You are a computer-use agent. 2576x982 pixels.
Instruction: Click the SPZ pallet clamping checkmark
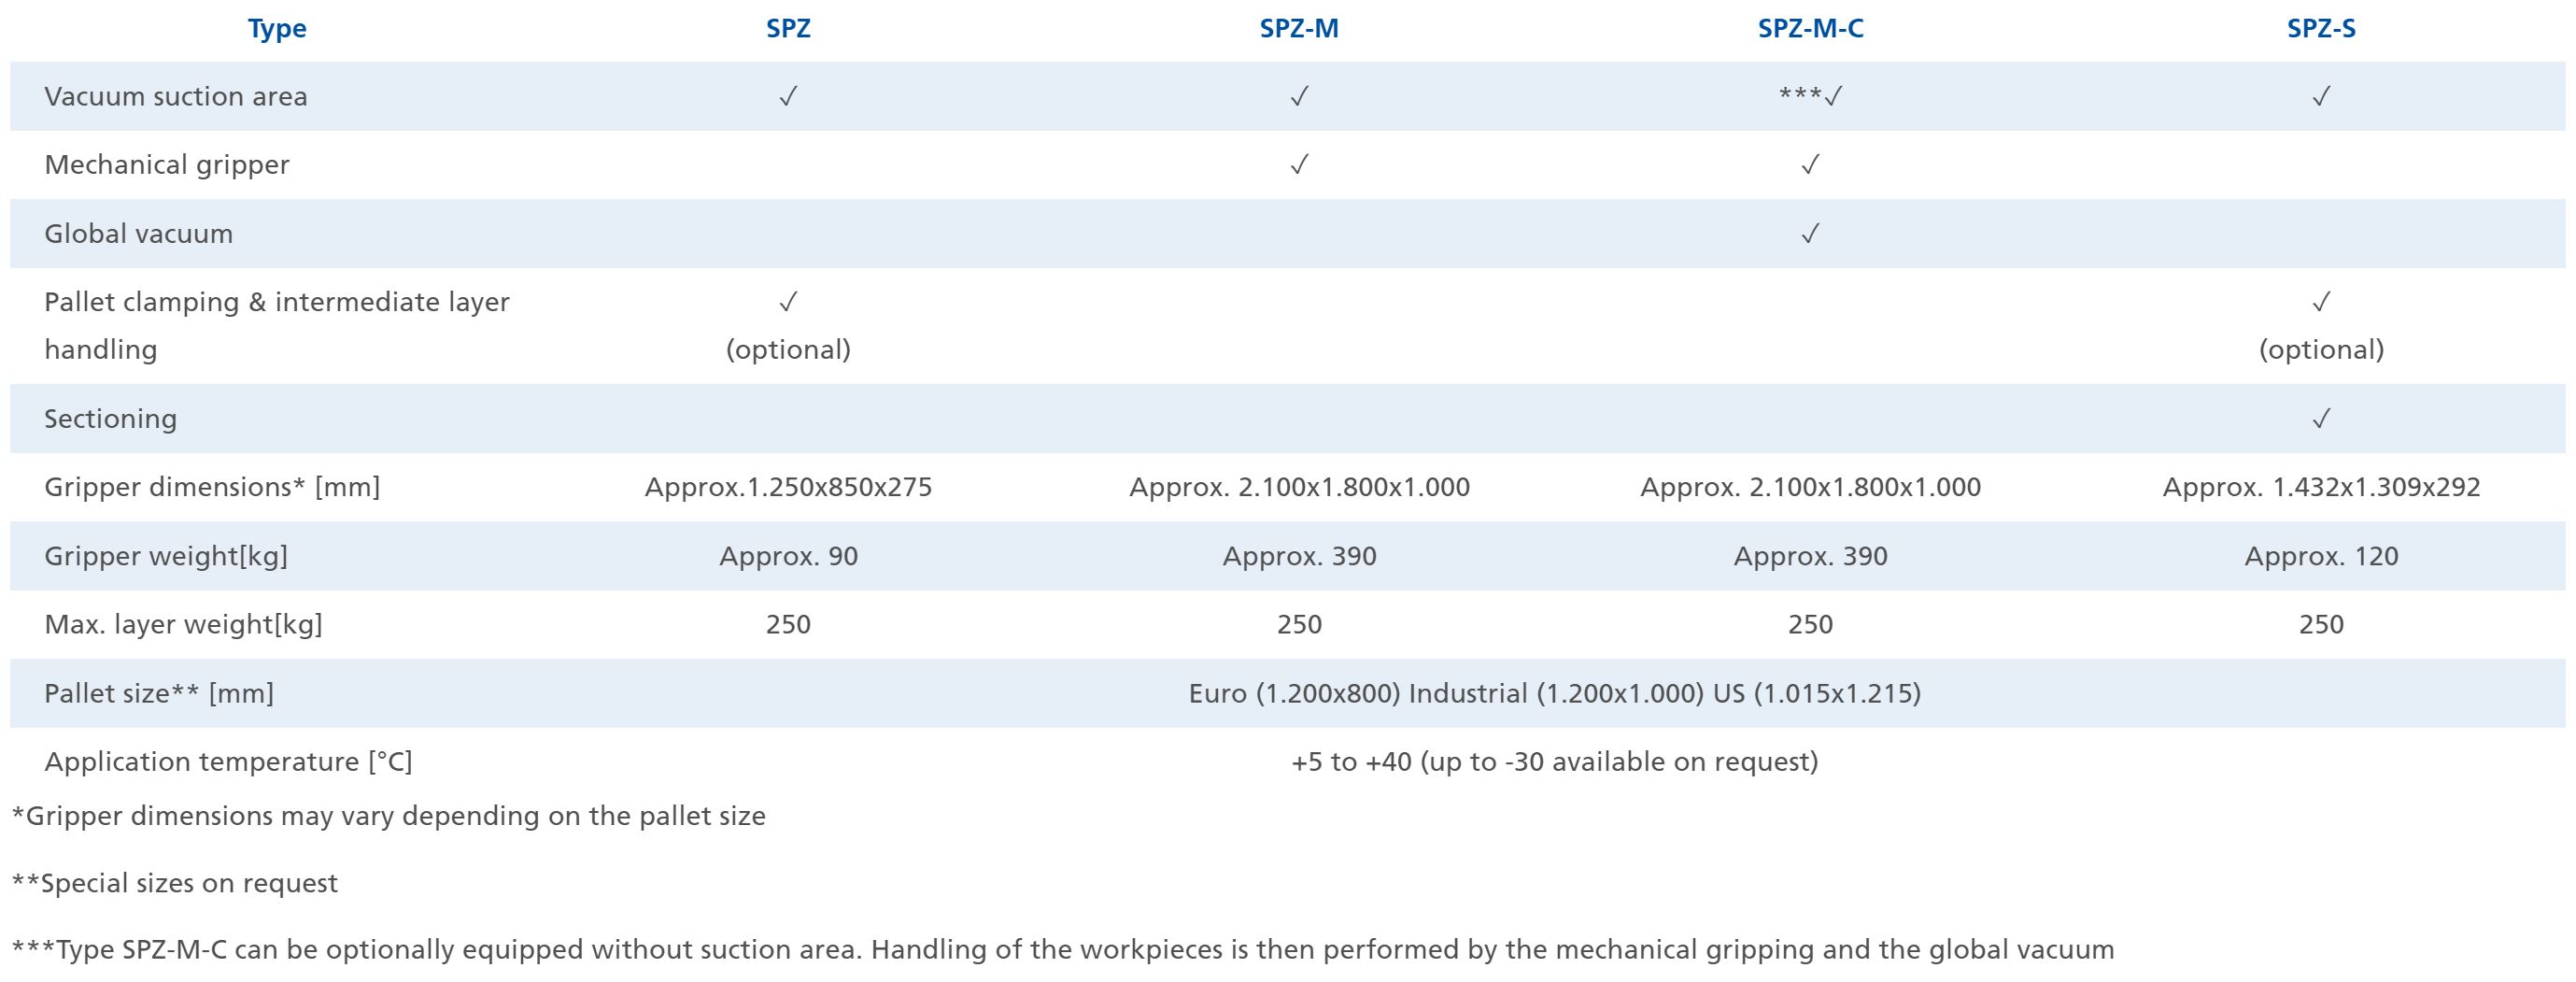tap(788, 302)
